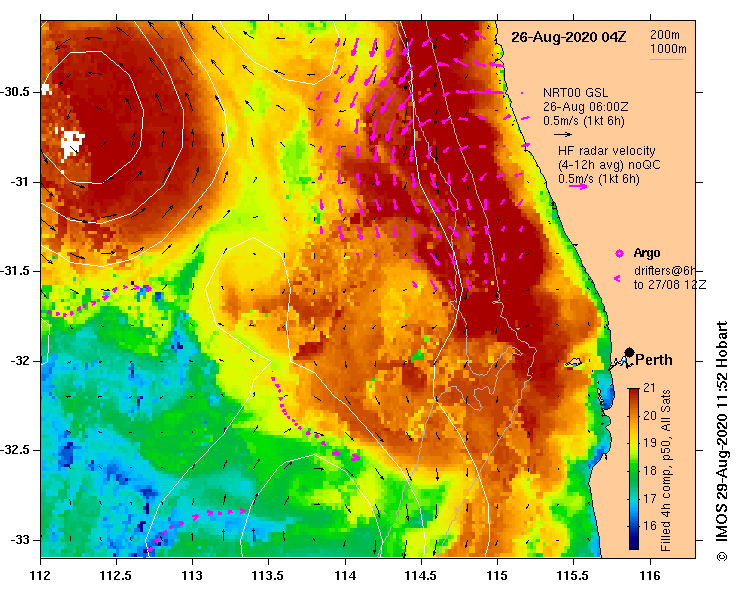Click the NRT00 GSL legend text
Viewport: 739px width, 592px height.
575,93
